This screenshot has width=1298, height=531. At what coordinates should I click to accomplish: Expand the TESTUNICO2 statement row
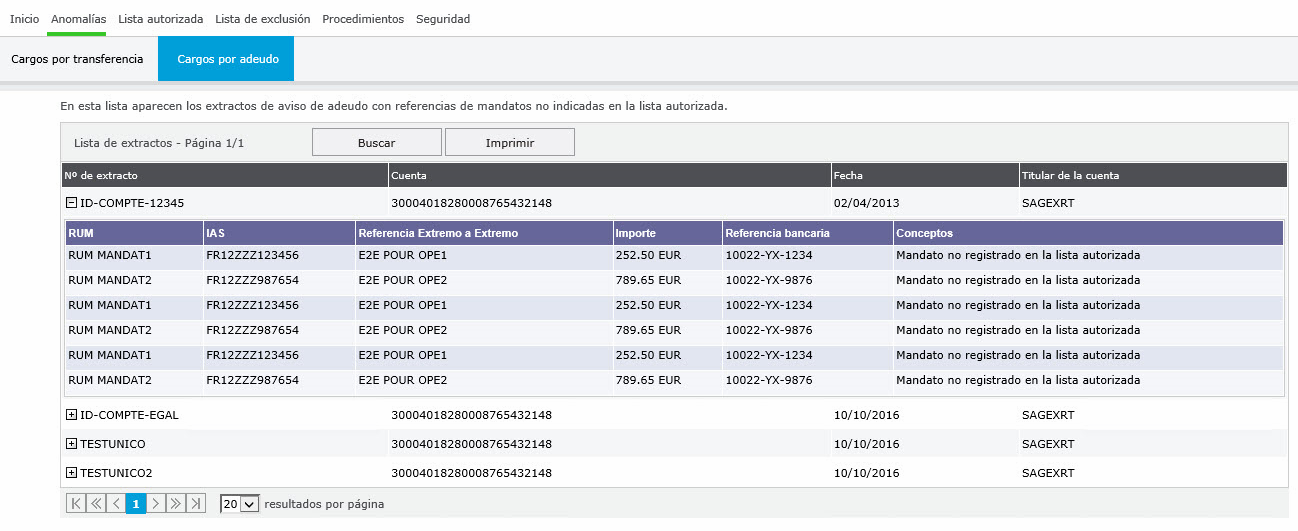71,473
